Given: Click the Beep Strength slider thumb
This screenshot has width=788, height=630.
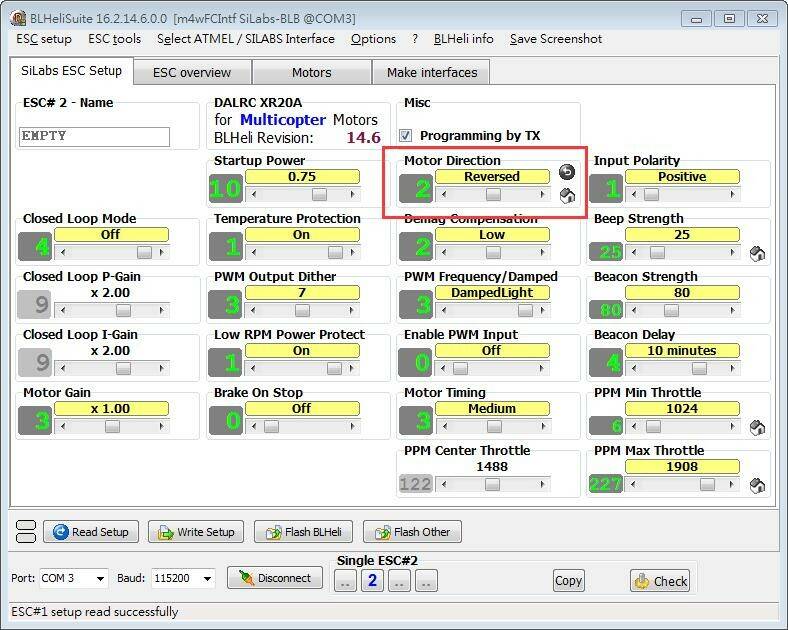Looking at the screenshot, I should tap(657, 252).
